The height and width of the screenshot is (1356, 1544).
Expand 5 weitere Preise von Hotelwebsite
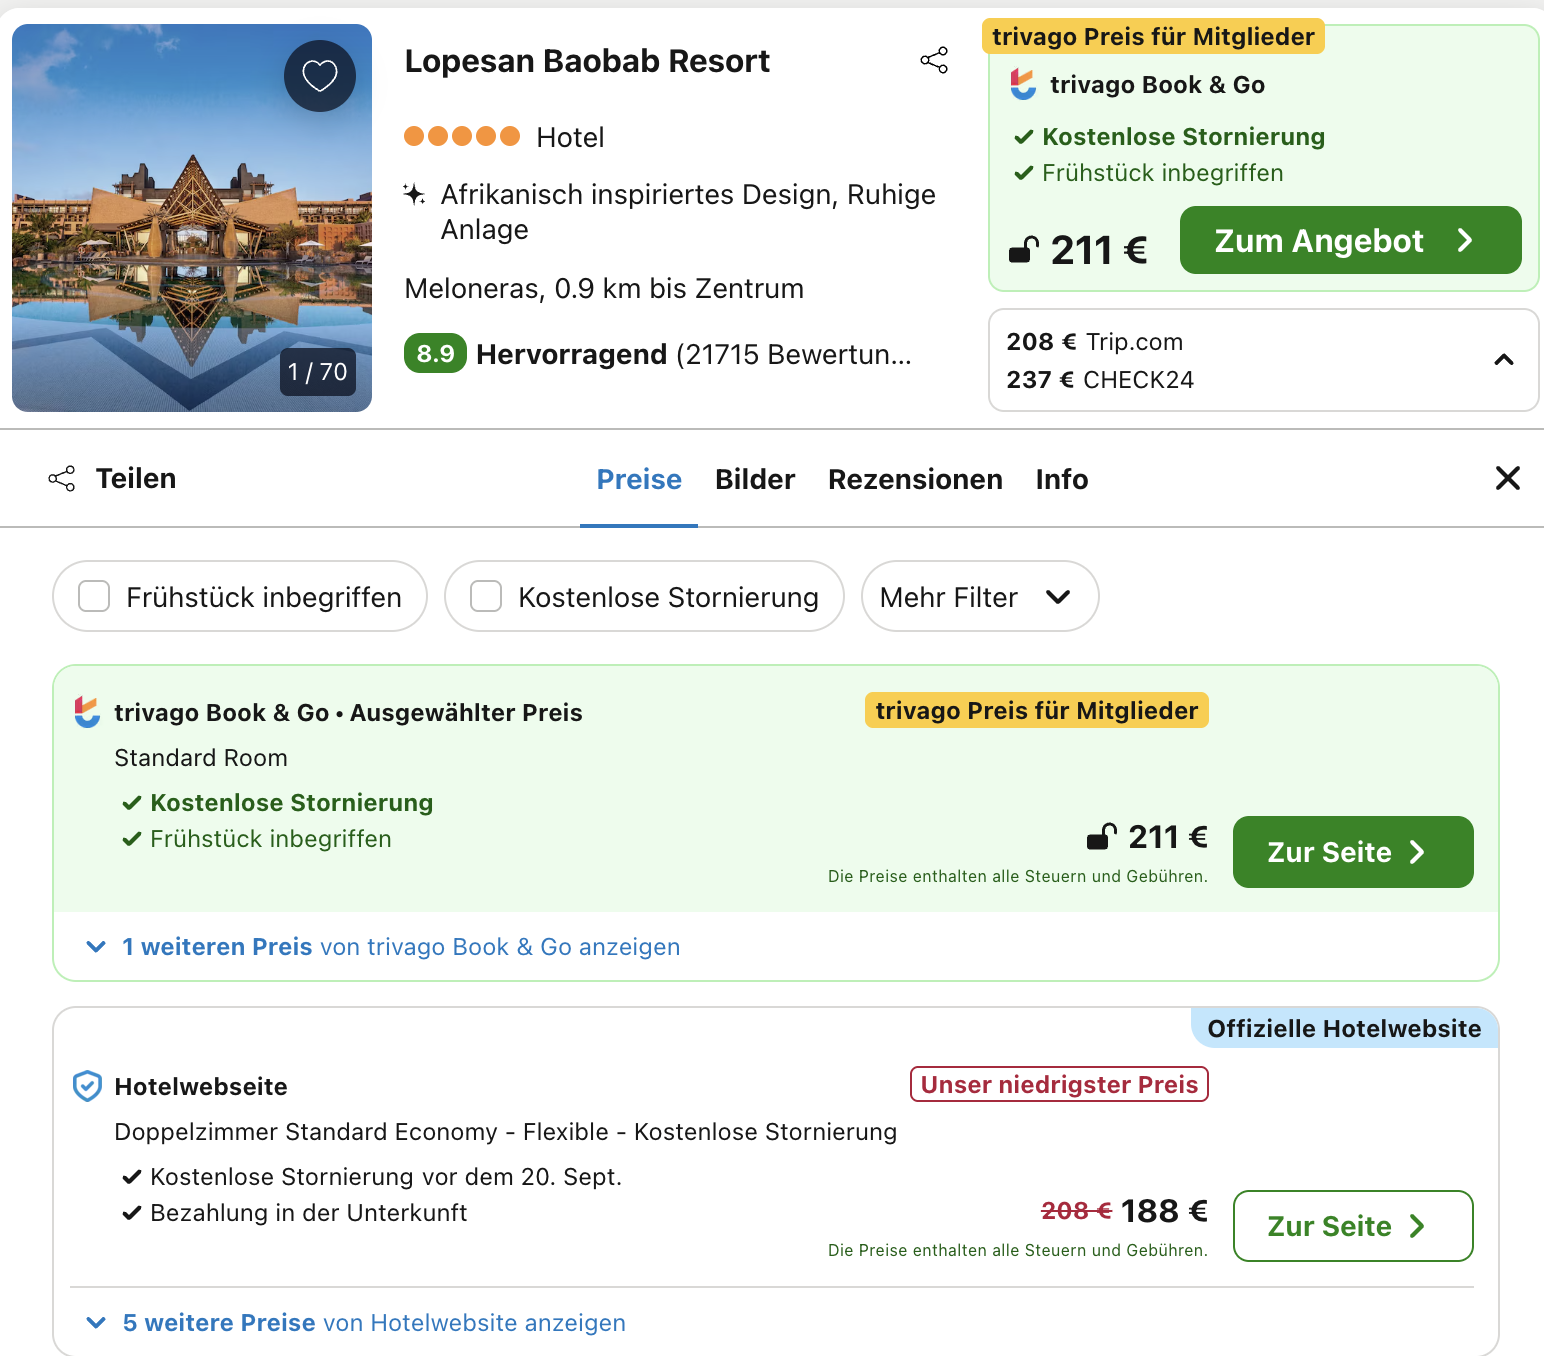pyautogui.click(x=373, y=1323)
